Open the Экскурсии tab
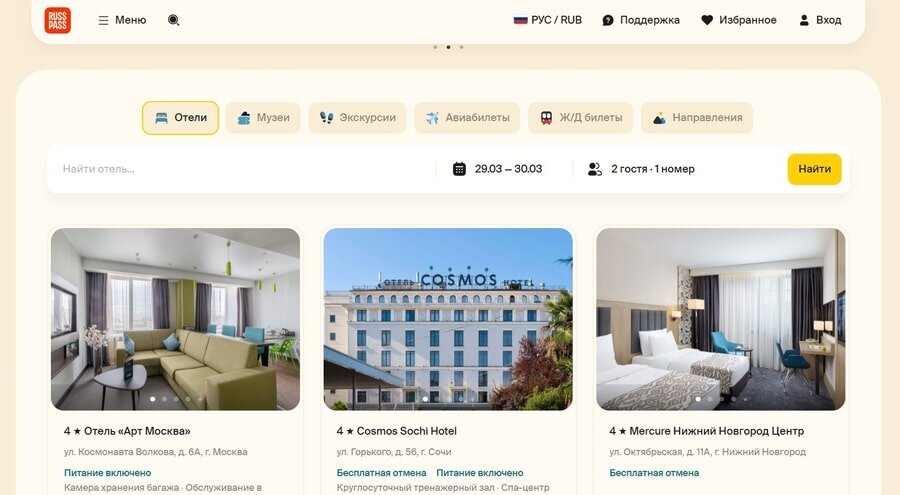The height and width of the screenshot is (495, 900). (358, 118)
